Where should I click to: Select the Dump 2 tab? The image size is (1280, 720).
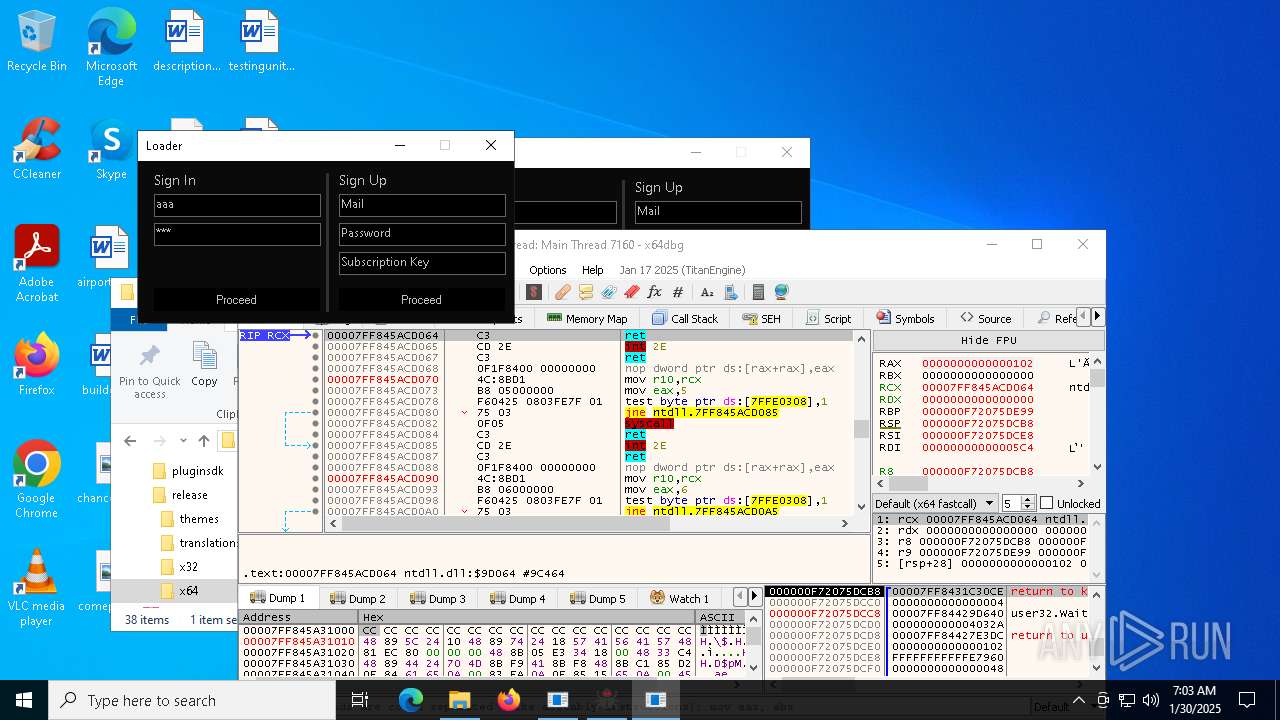pos(357,598)
